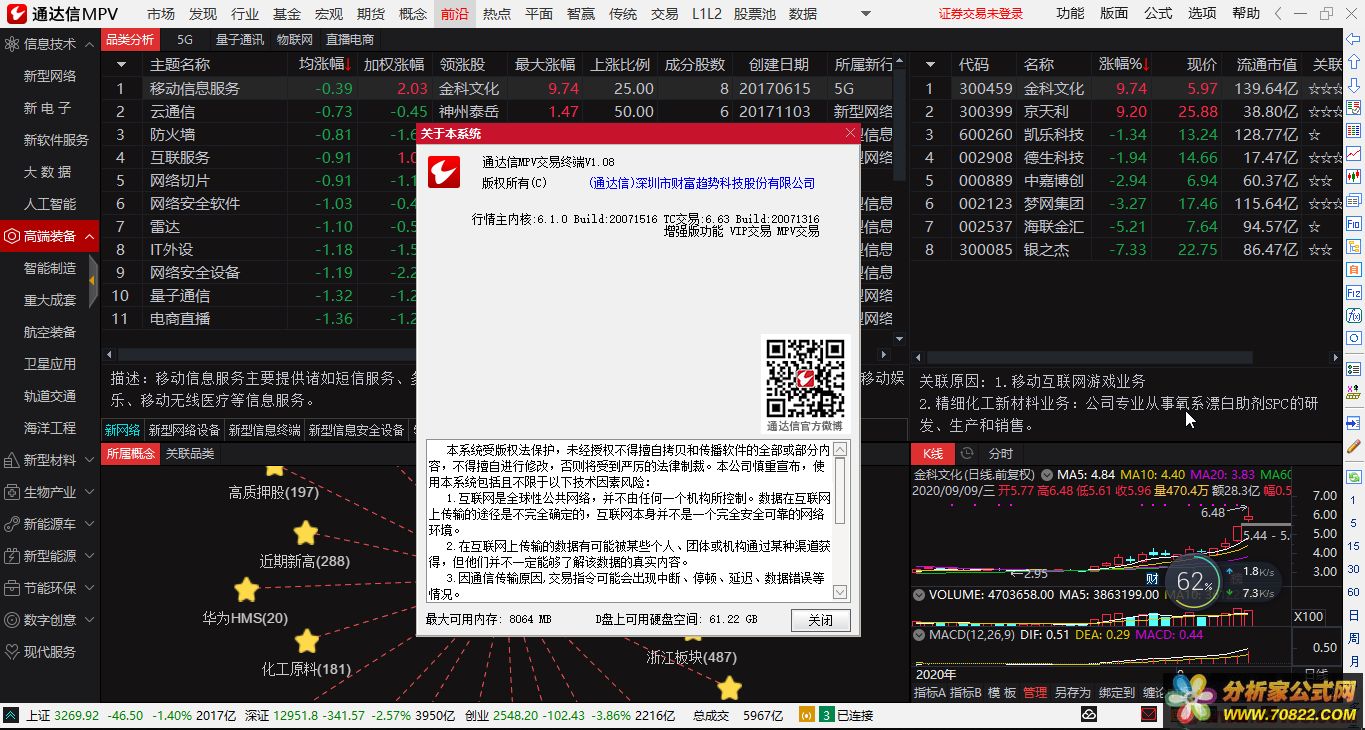Open the VOLUME indicator dropdown circle

[x=919, y=594]
